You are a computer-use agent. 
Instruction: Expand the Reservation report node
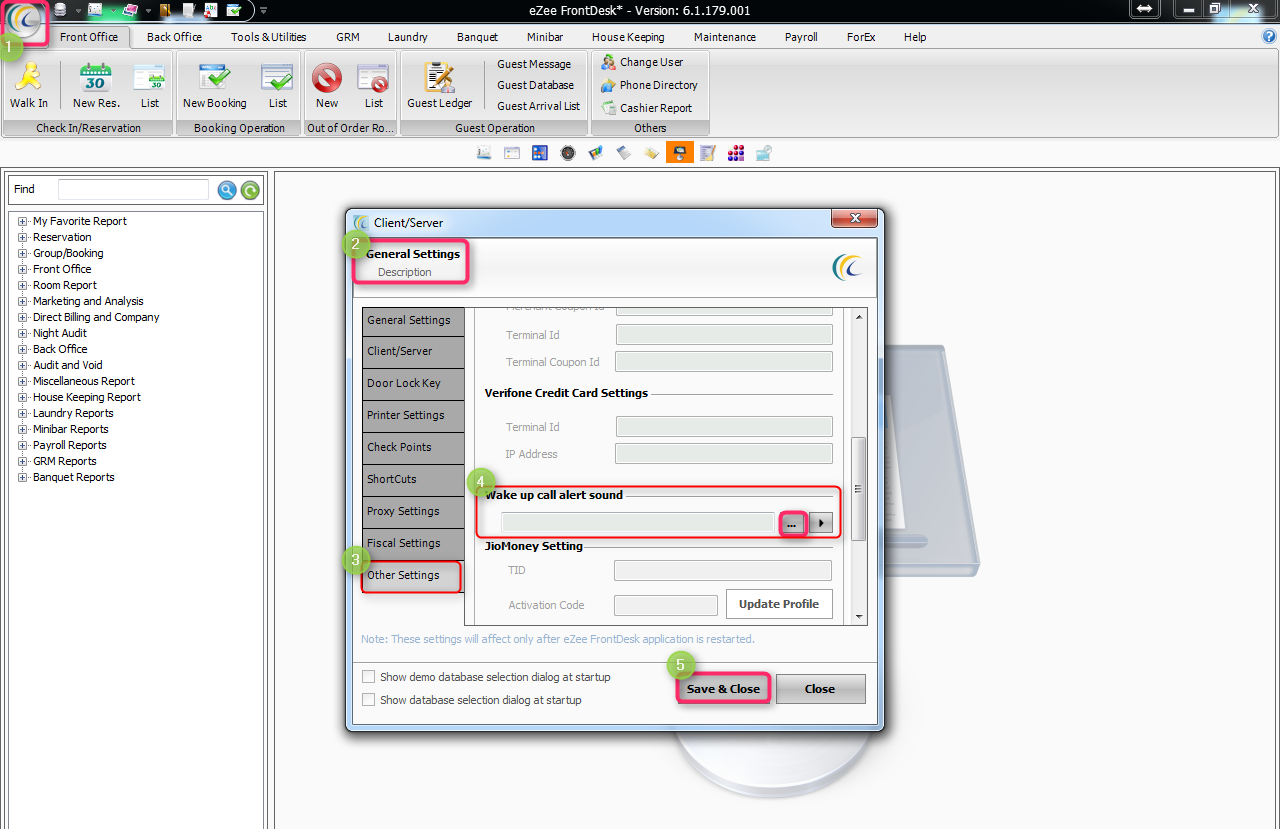click(22, 237)
